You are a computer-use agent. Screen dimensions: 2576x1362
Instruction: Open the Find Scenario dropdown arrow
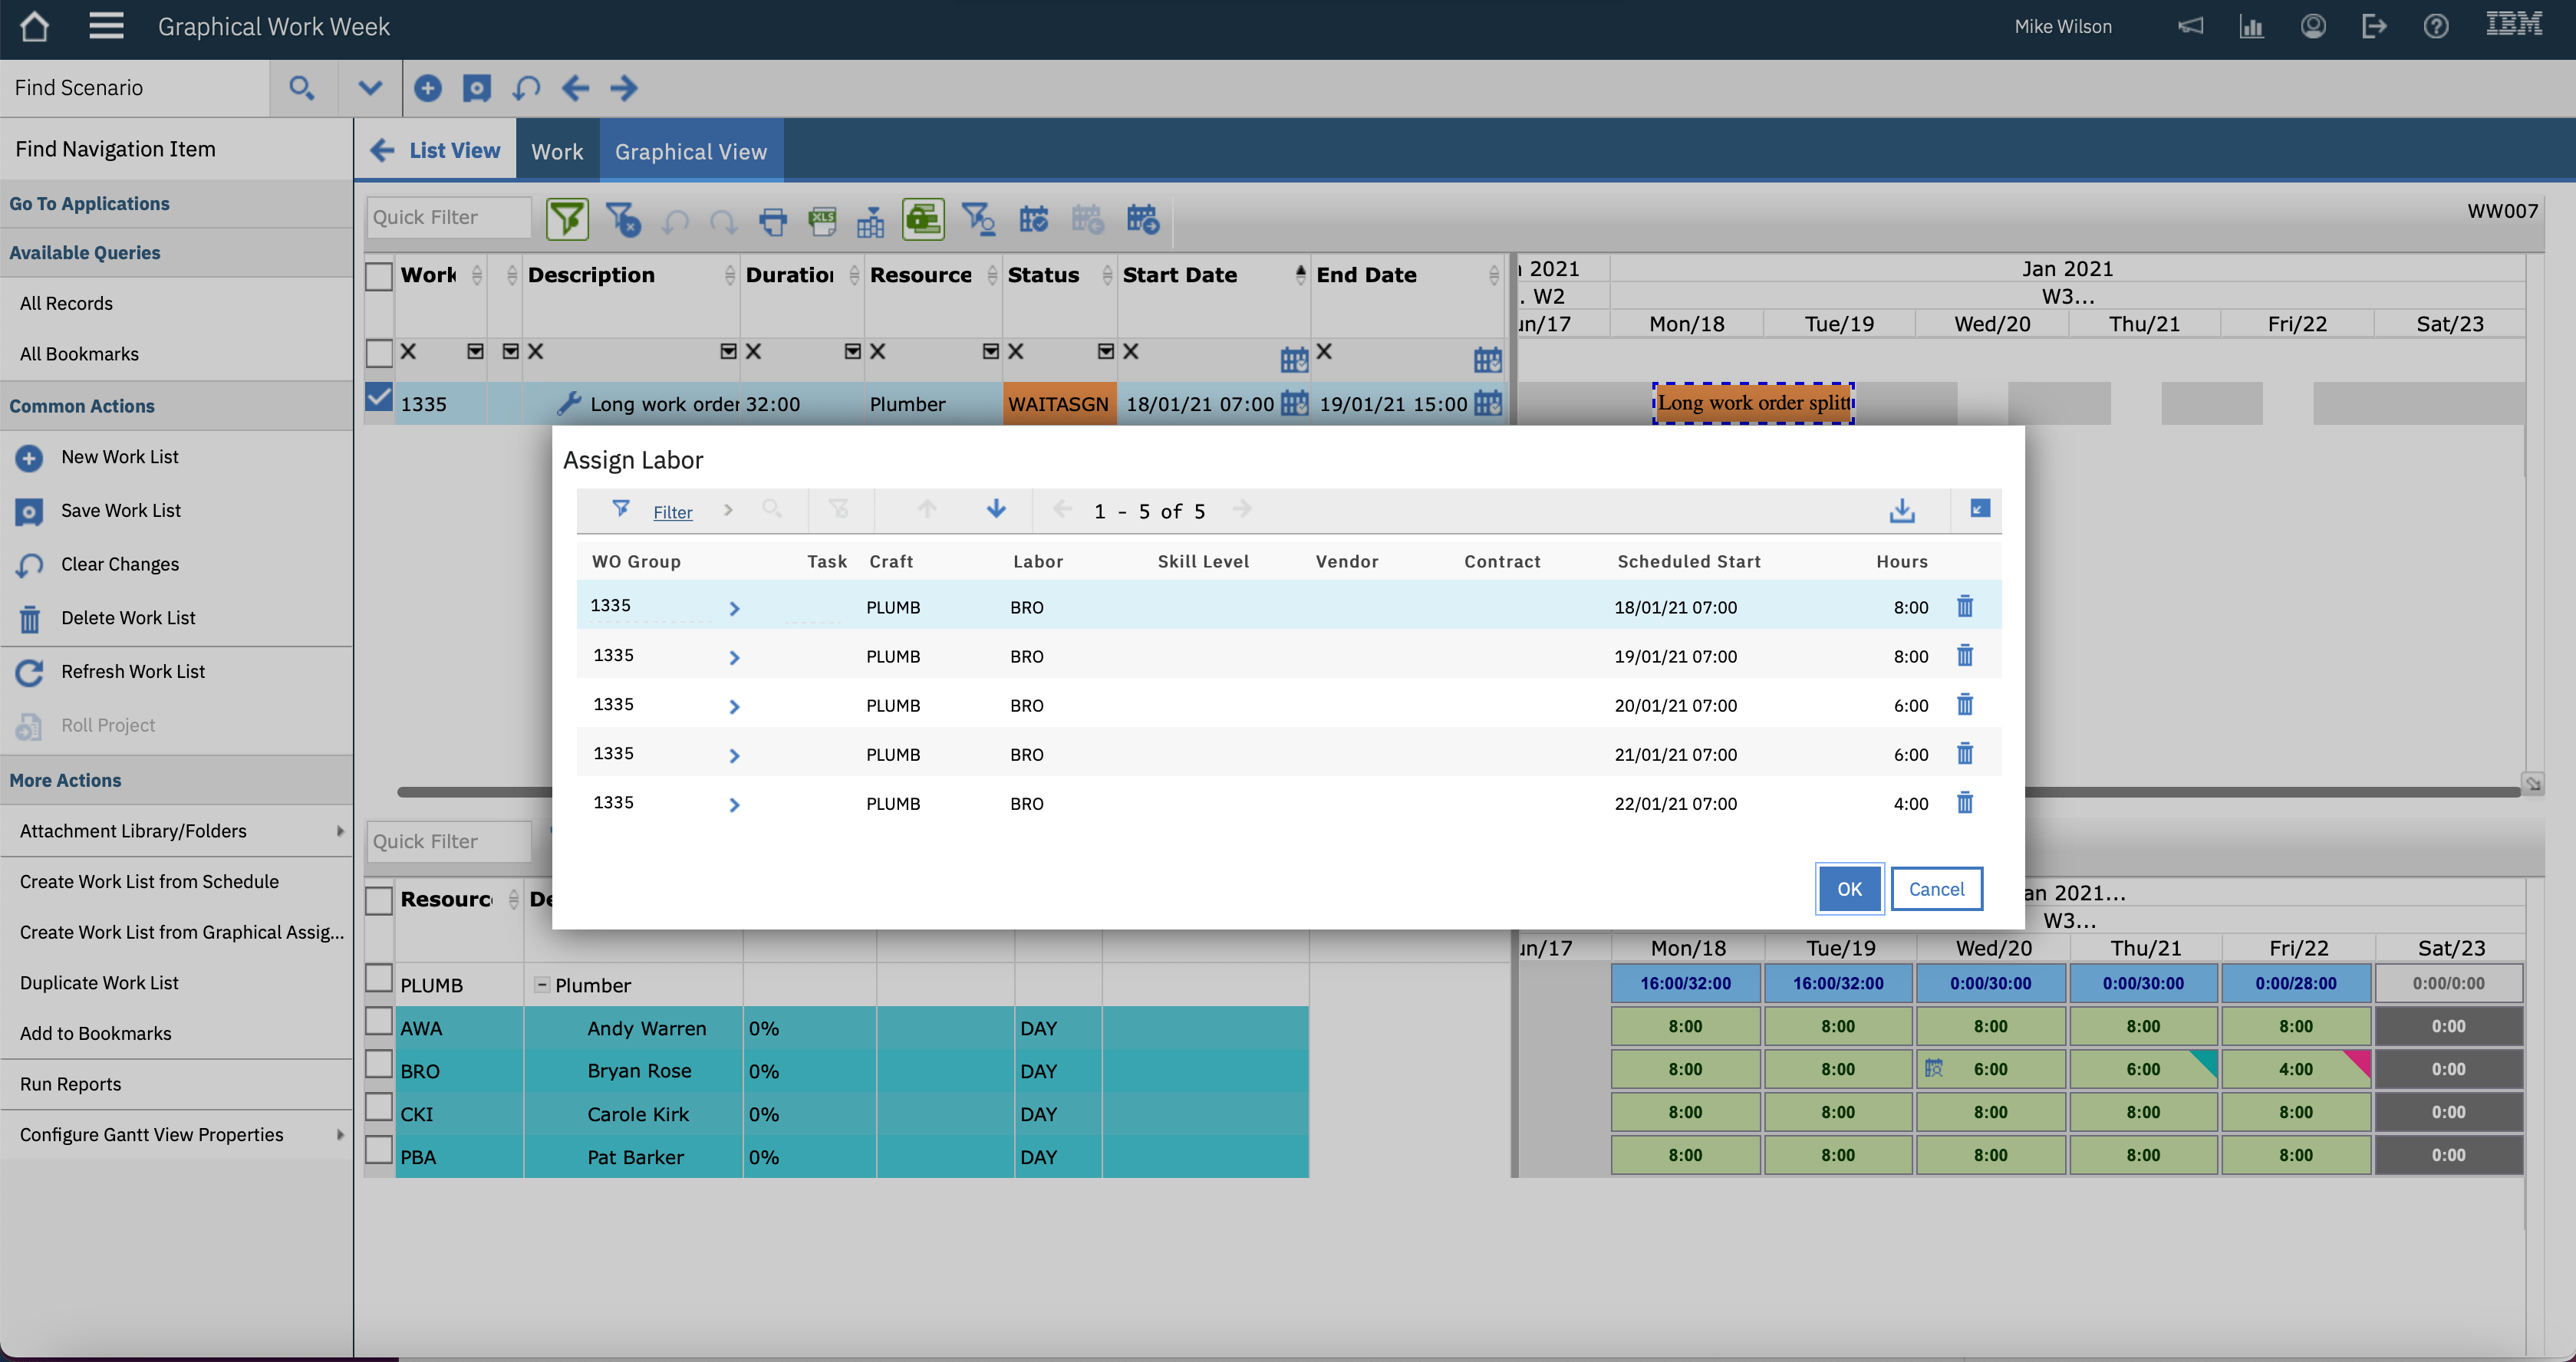point(370,88)
